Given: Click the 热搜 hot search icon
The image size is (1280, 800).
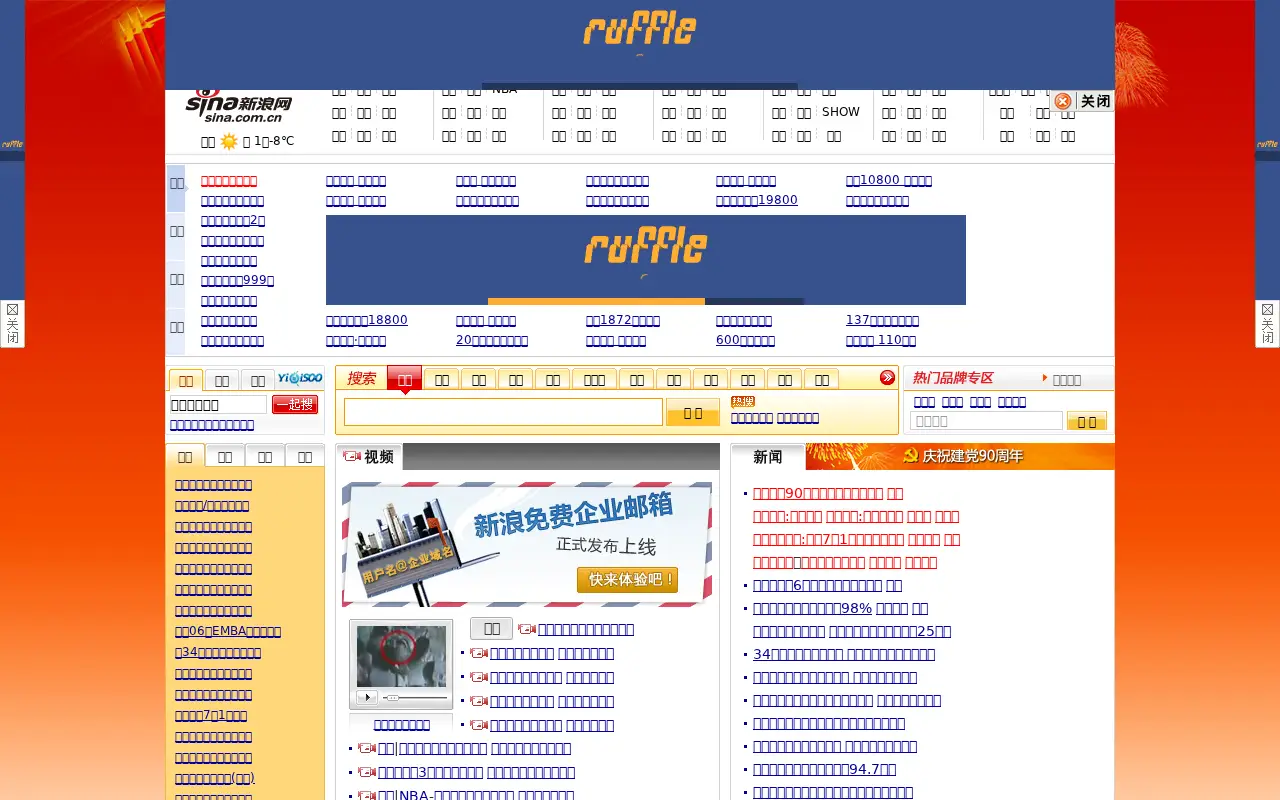Looking at the screenshot, I should point(743,402).
